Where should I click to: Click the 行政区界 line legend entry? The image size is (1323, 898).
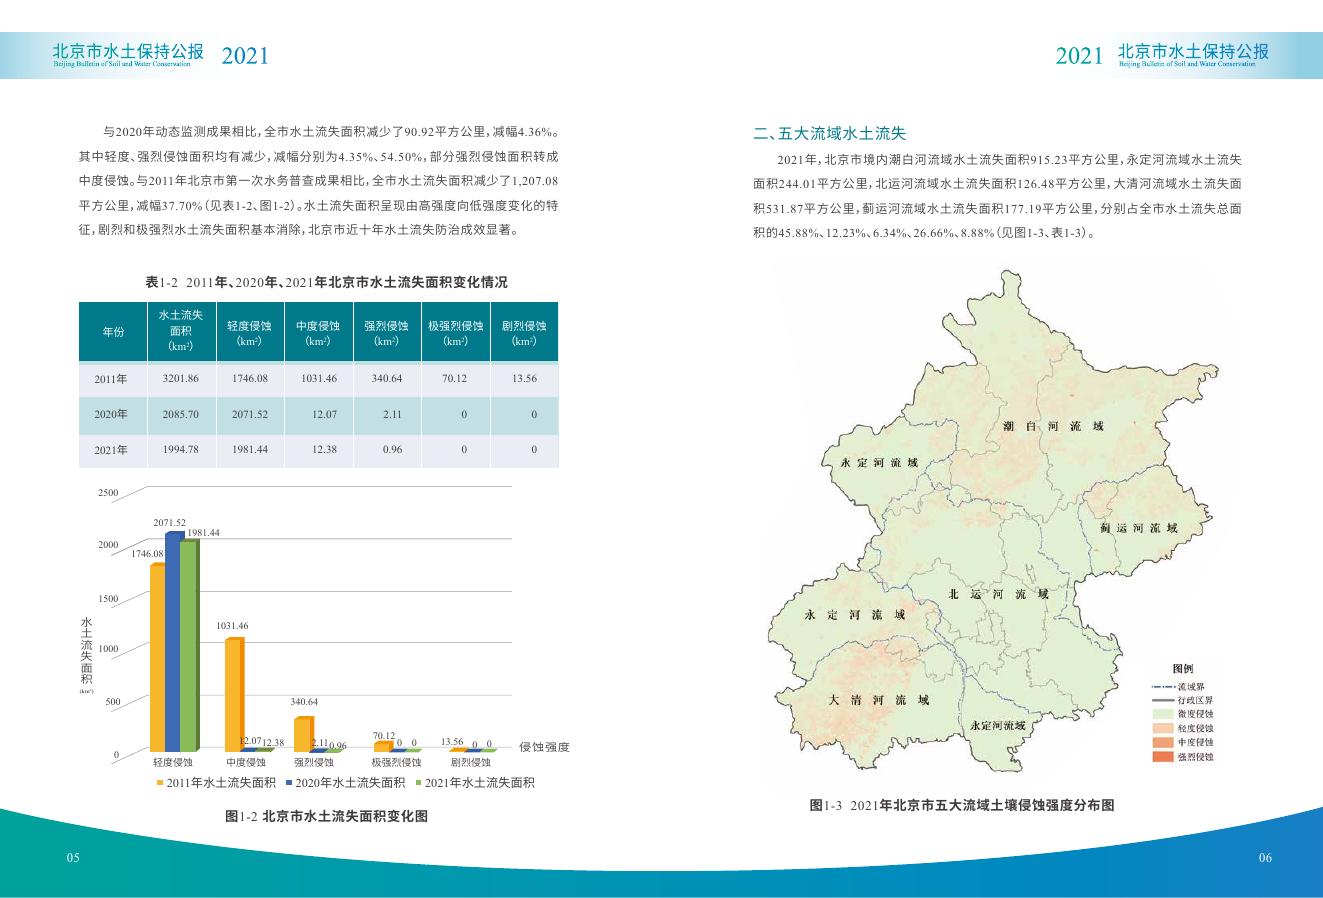point(1182,701)
